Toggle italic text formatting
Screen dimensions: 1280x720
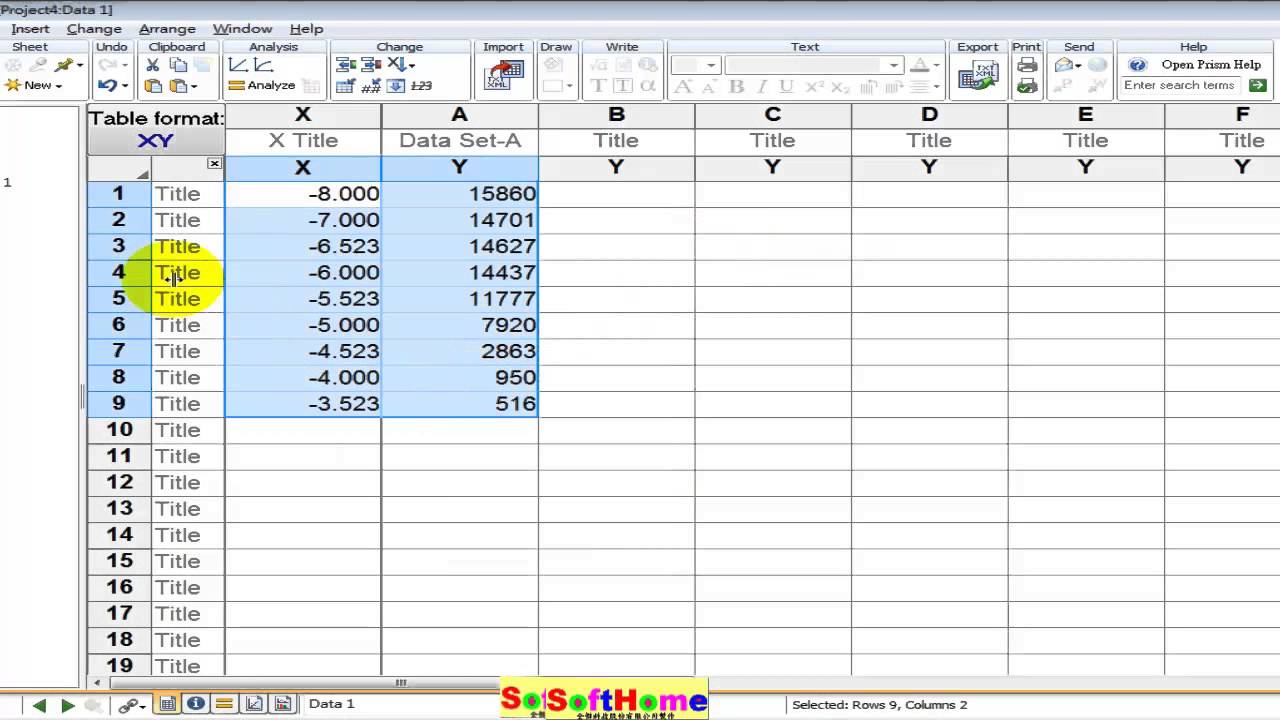point(762,86)
